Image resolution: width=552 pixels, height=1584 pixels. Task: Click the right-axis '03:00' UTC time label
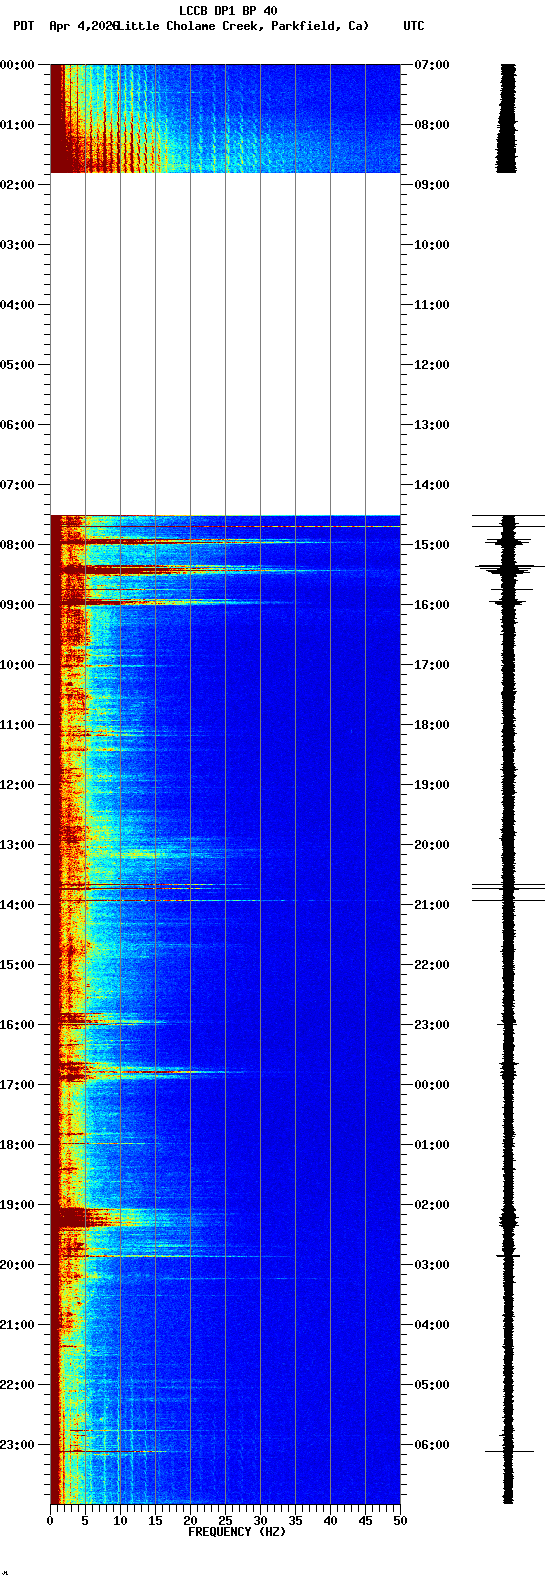432,1265
